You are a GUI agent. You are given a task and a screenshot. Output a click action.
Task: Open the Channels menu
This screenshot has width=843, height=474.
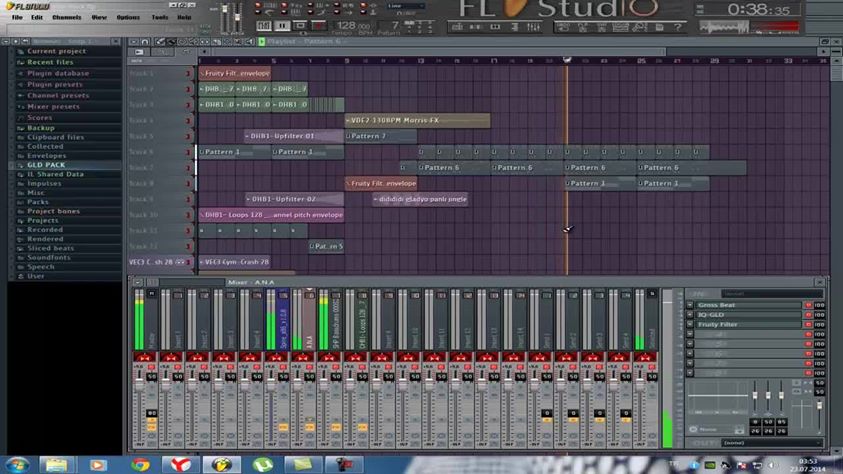click(67, 17)
